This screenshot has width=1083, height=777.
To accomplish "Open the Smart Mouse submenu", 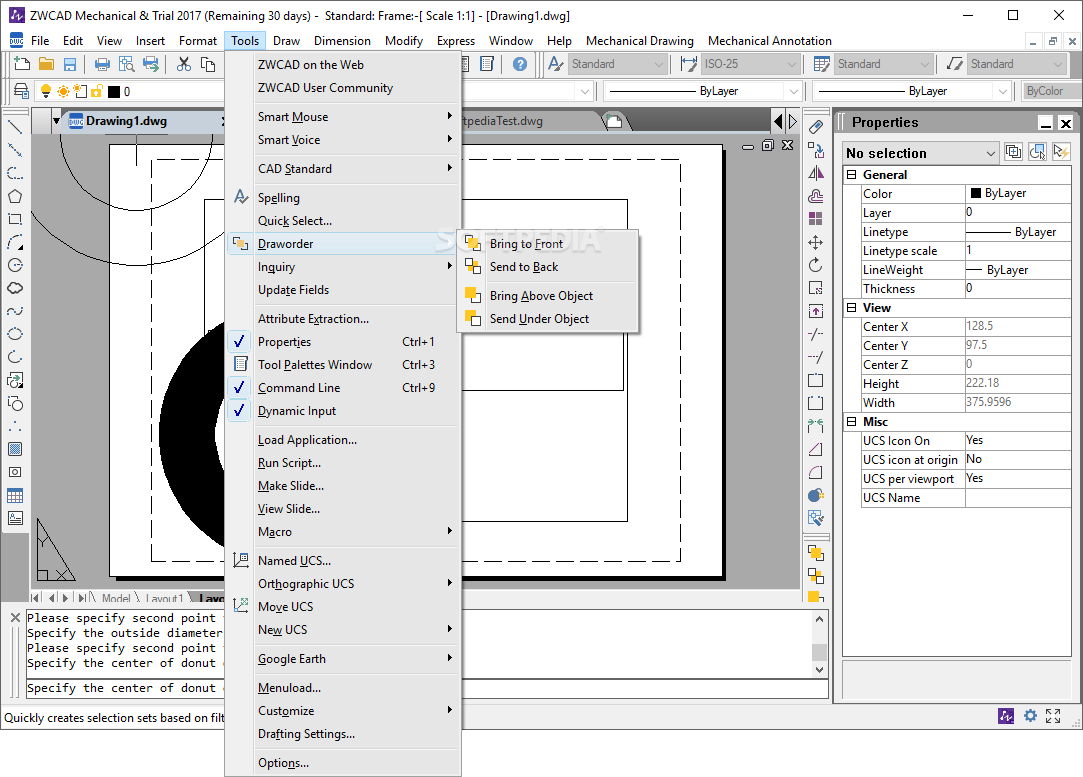I will point(343,117).
